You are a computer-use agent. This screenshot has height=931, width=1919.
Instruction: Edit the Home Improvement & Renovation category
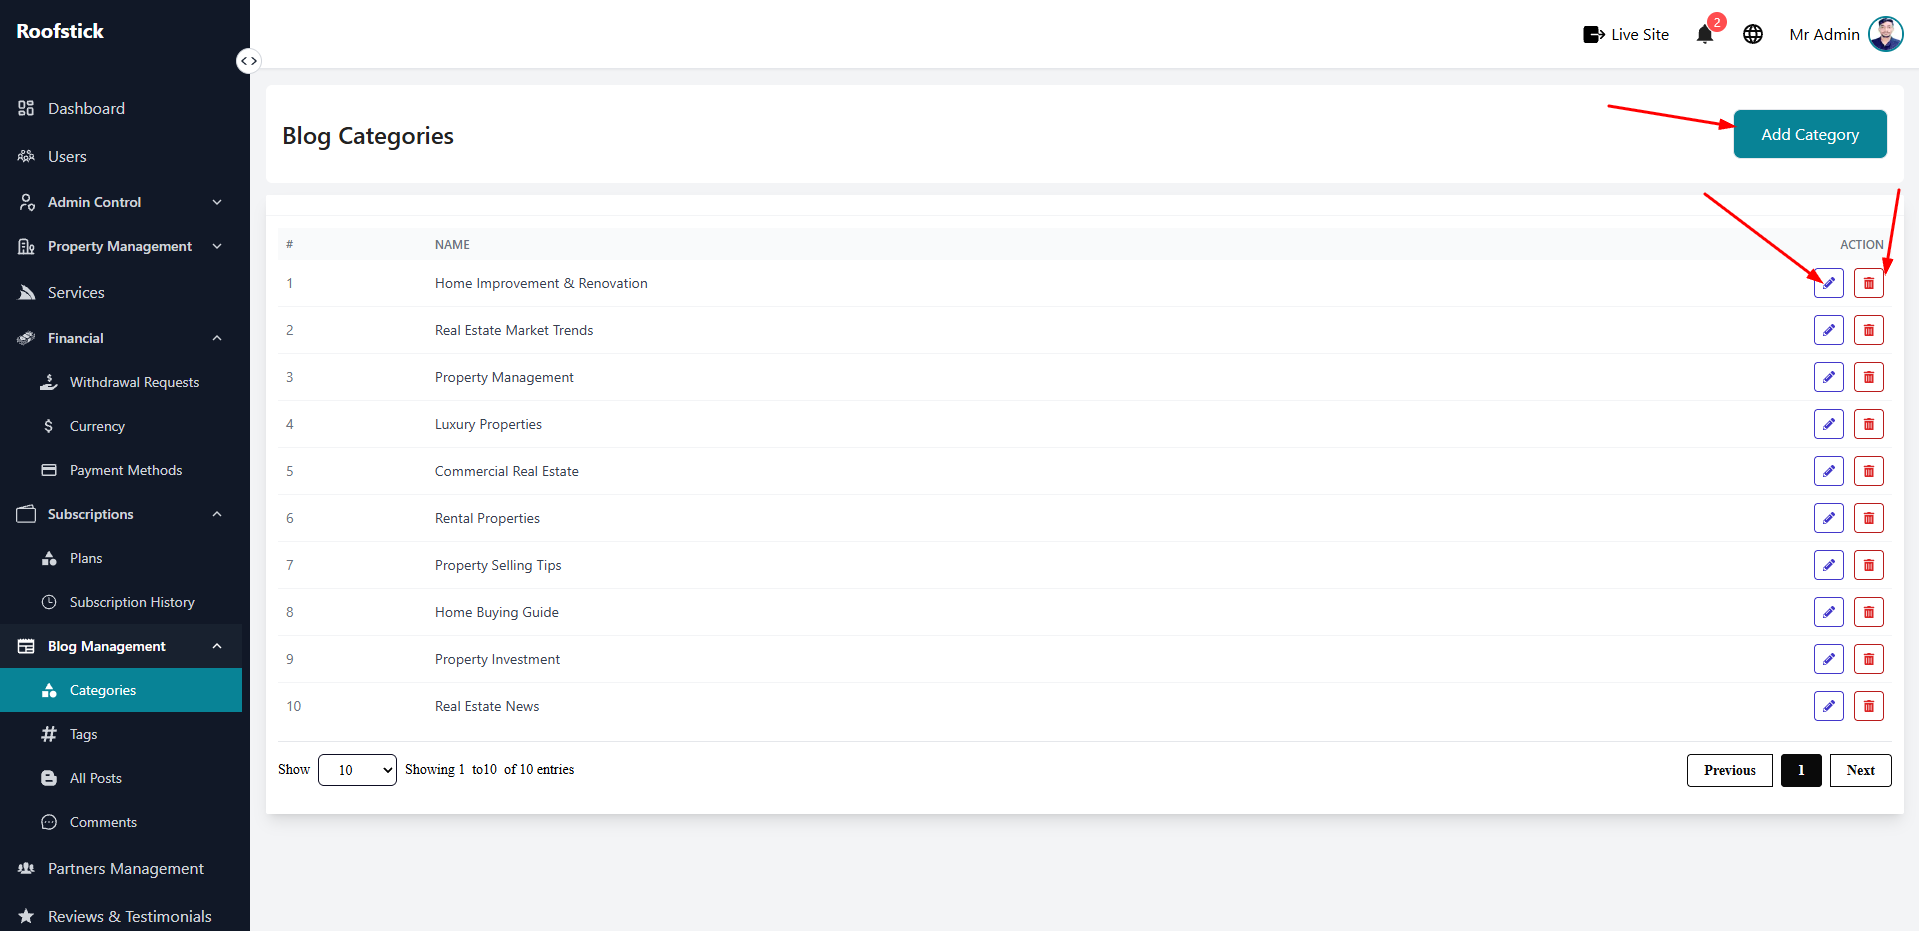click(x=1829, y=283)
